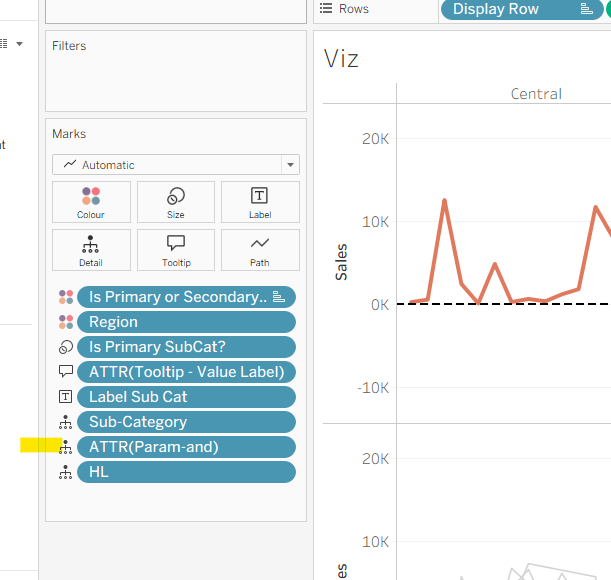611x580 pixels.
Task: Click the Central column header
Action: tap(536, 94)
